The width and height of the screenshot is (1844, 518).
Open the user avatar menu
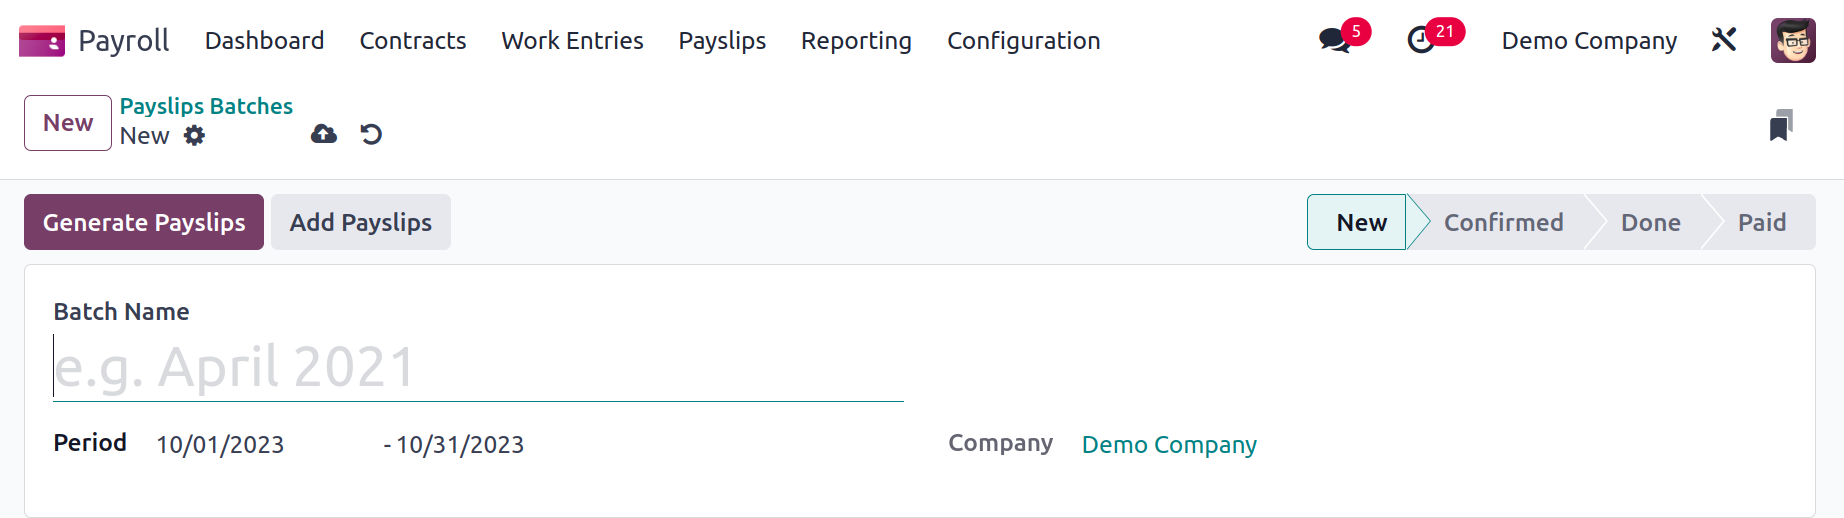(1793, 41)
